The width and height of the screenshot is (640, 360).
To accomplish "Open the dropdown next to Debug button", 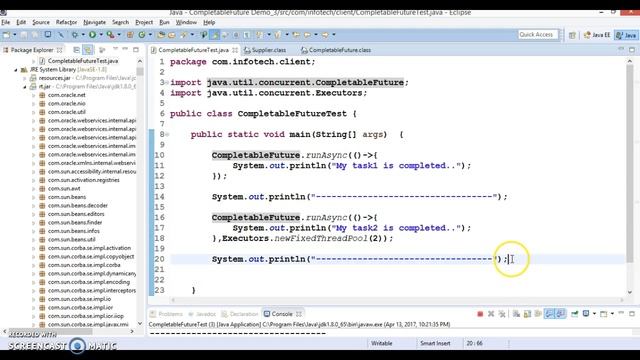I will coord(83,35).
